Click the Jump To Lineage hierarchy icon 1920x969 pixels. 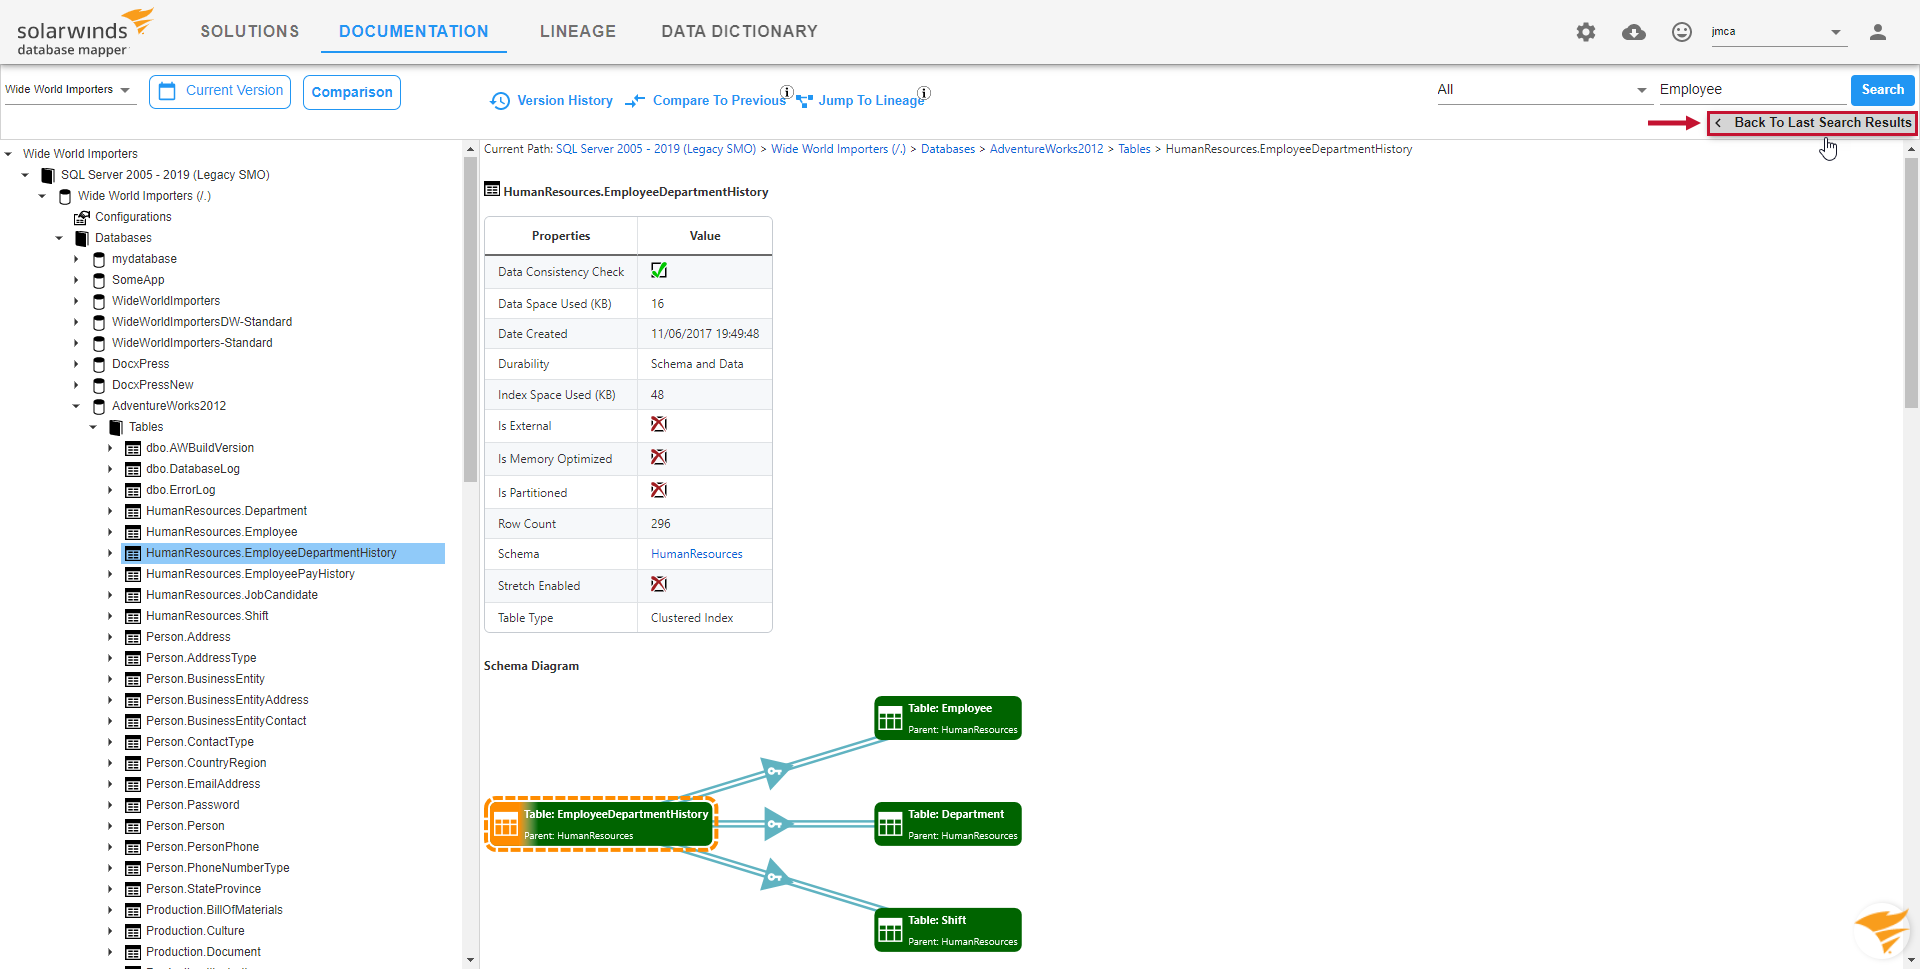804,101
